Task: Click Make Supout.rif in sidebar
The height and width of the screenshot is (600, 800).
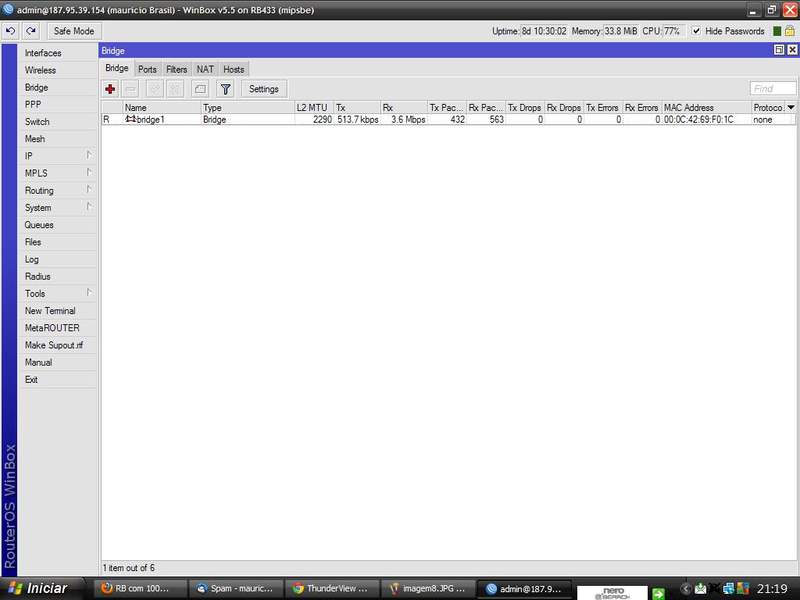Action: point(58,345)
